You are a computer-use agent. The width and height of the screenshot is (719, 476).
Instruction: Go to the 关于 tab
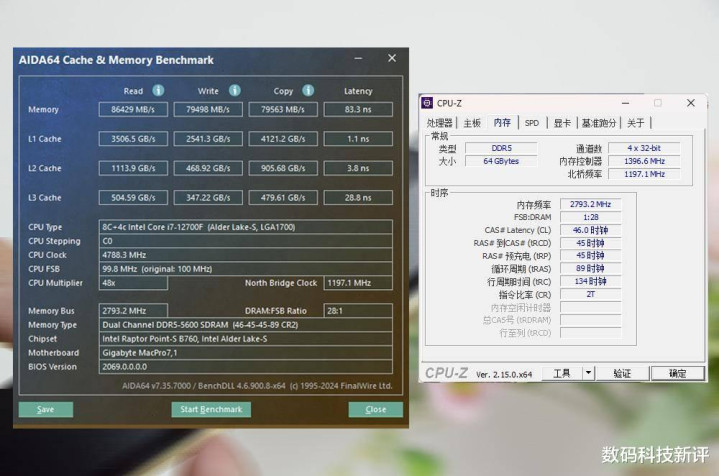point(636,123)
